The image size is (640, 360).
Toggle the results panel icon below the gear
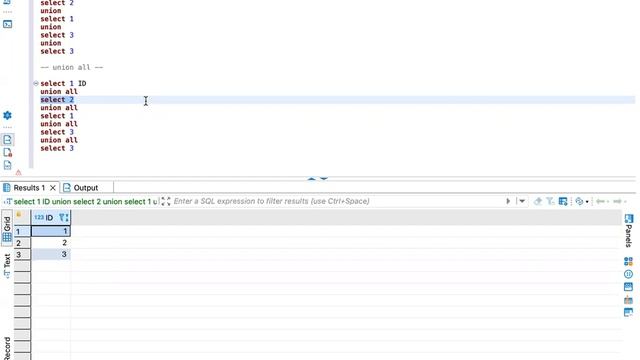pyautogui.click(x=7, y=140)
